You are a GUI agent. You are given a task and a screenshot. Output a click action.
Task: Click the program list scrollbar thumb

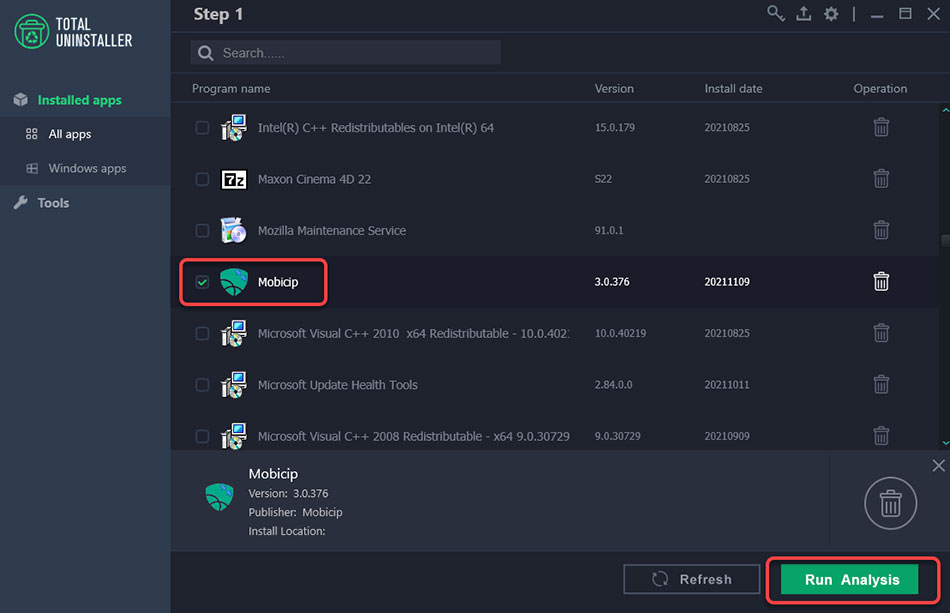pyautogui.click(x=945, y=240)
